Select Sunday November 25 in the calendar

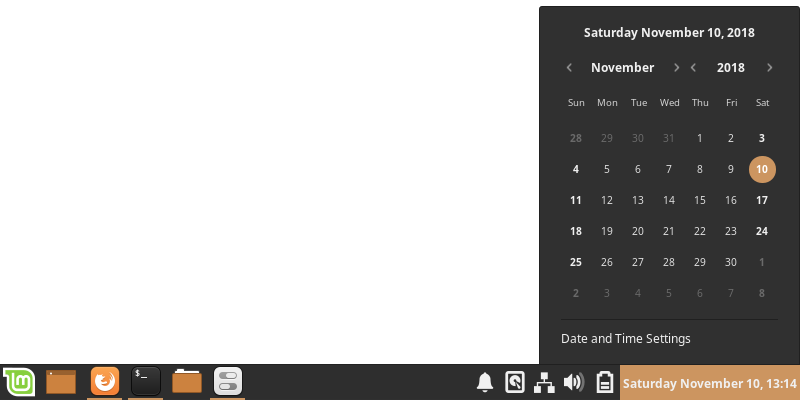[x=576, y=262]
